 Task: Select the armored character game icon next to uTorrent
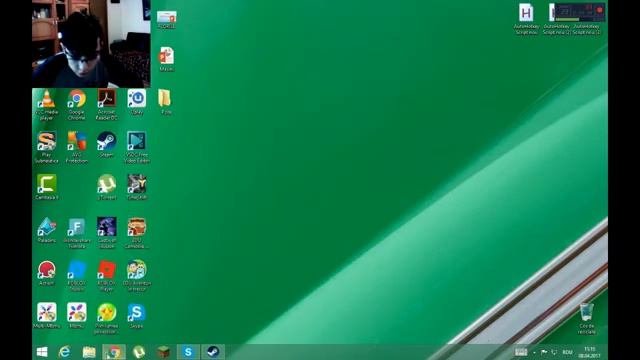point(137,187)
